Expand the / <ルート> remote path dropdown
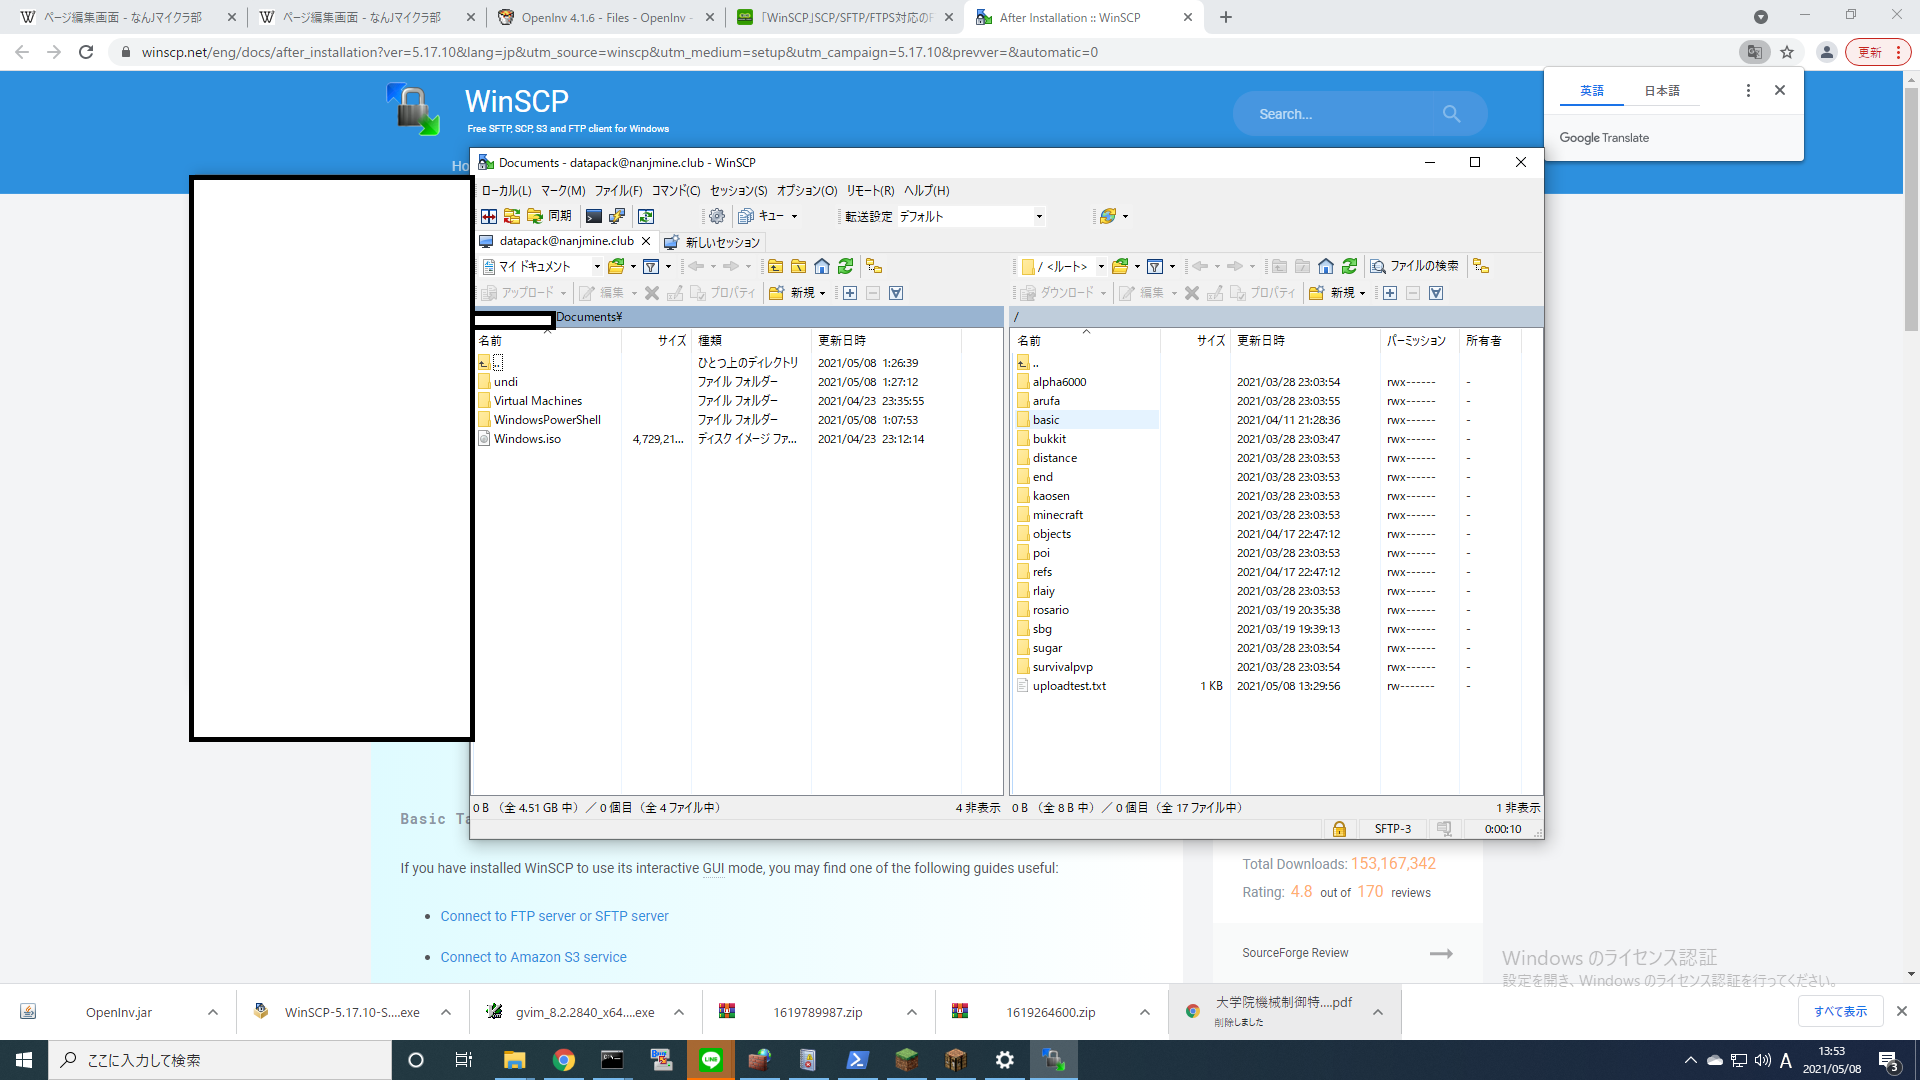This screenshot has height=1080, width=1920. coord(1101,267)
